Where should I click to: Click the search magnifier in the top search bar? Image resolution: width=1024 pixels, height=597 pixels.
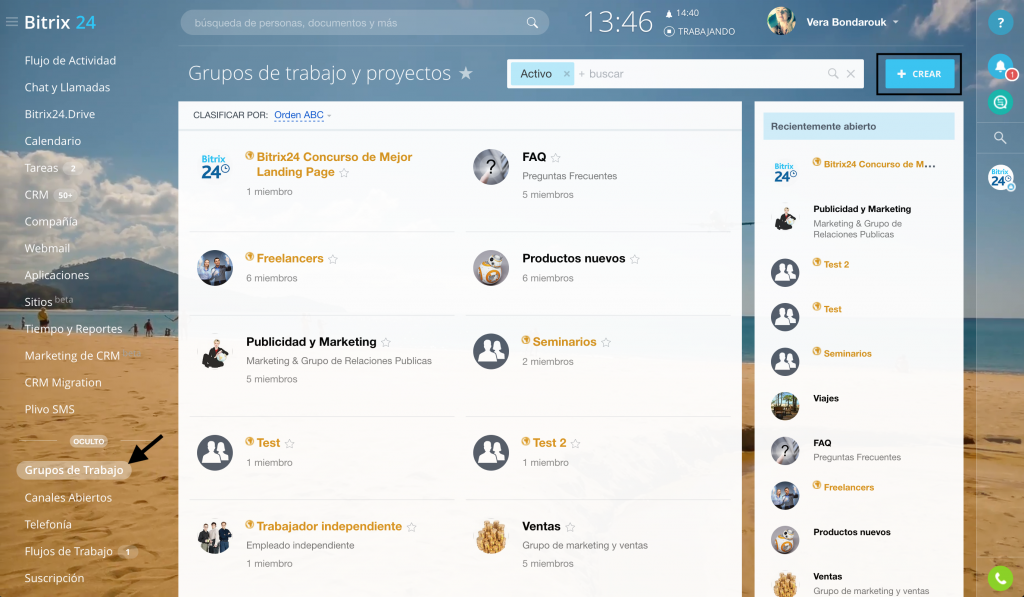click(x=532, y=23)
